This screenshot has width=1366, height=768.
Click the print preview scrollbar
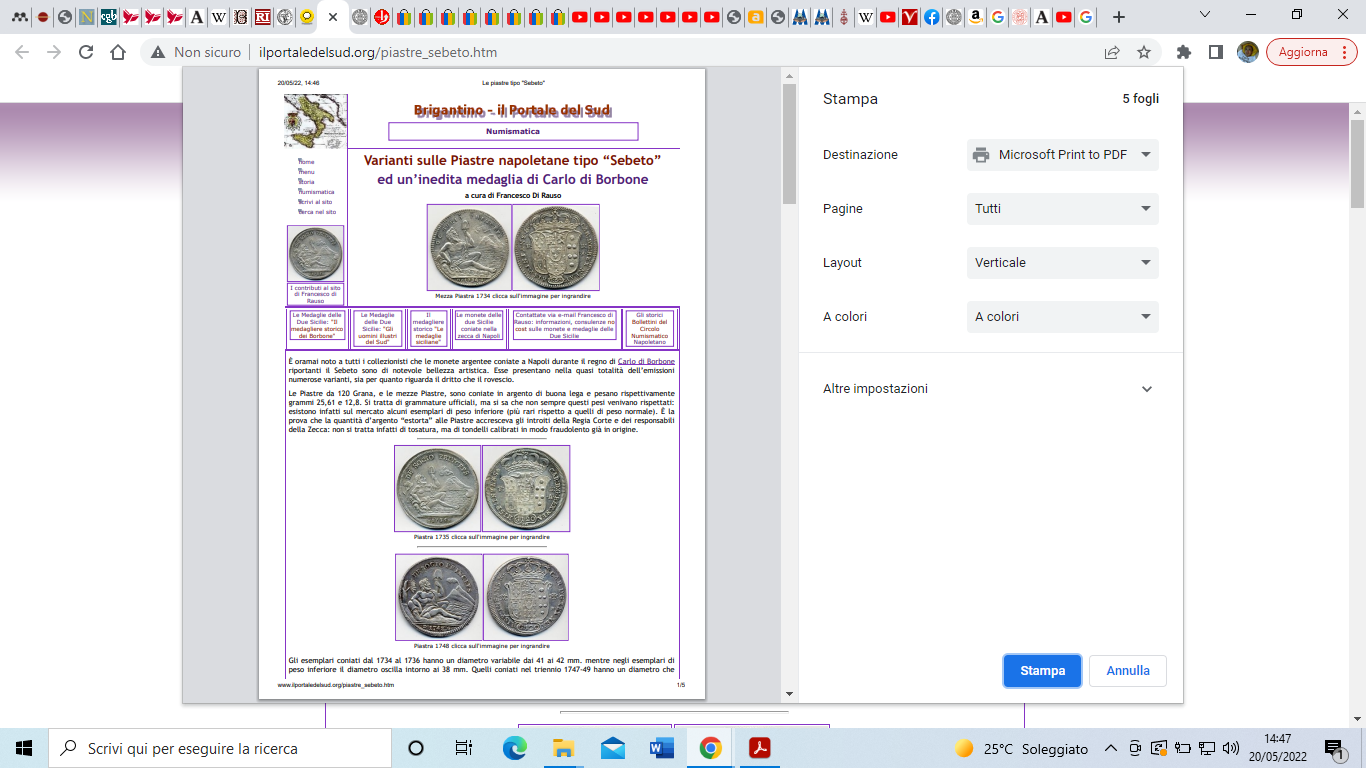(789, 143)
